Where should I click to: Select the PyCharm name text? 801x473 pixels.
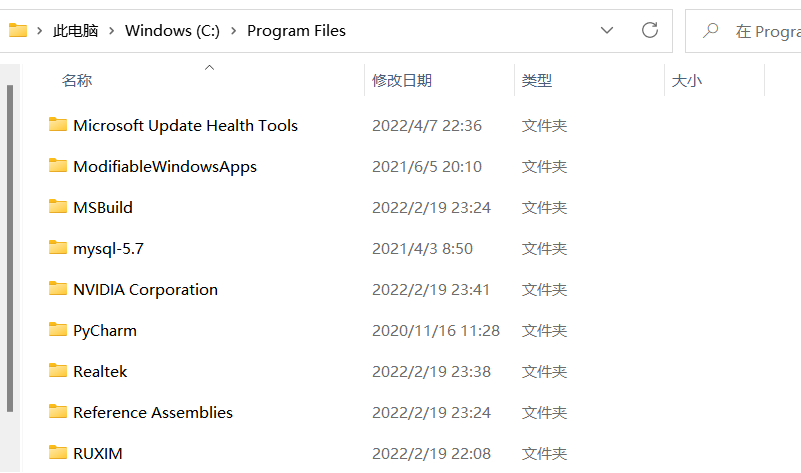pos(105,331)
